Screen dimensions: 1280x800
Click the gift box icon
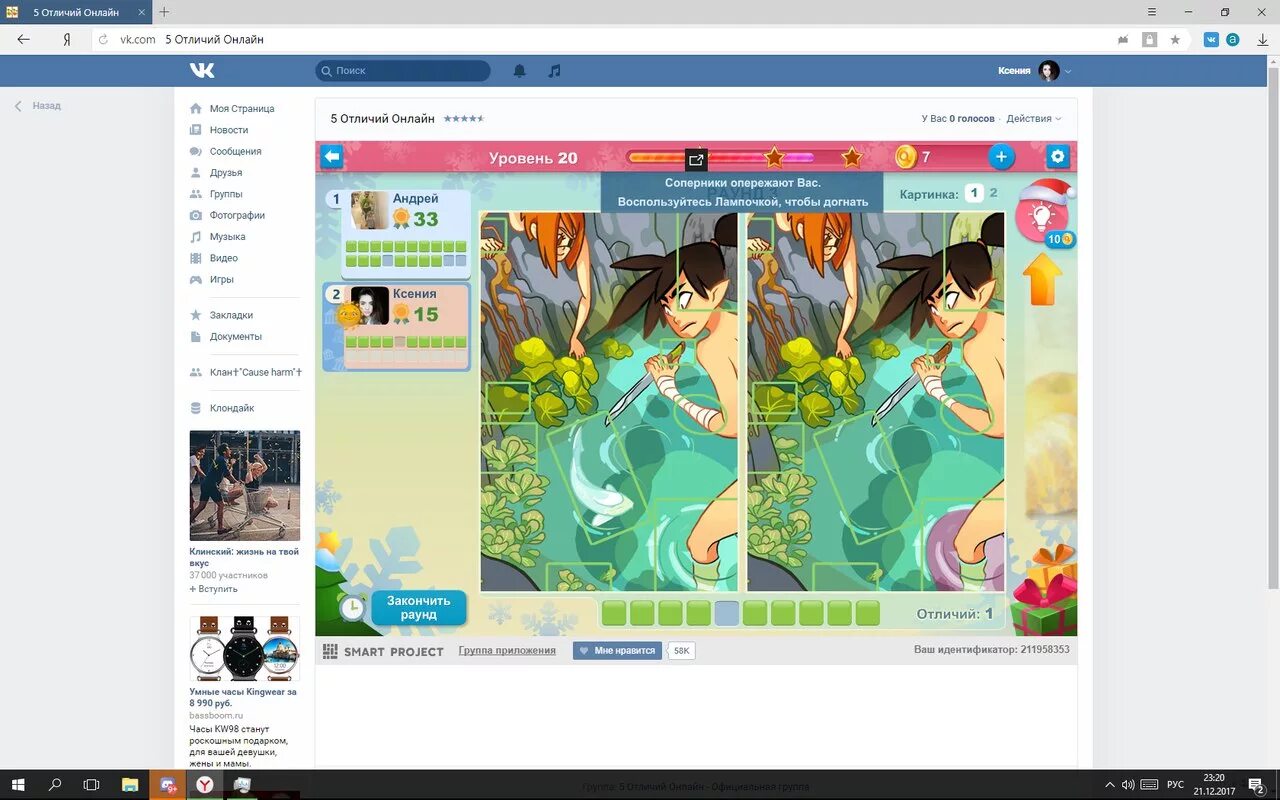(x=1045, y=592)
